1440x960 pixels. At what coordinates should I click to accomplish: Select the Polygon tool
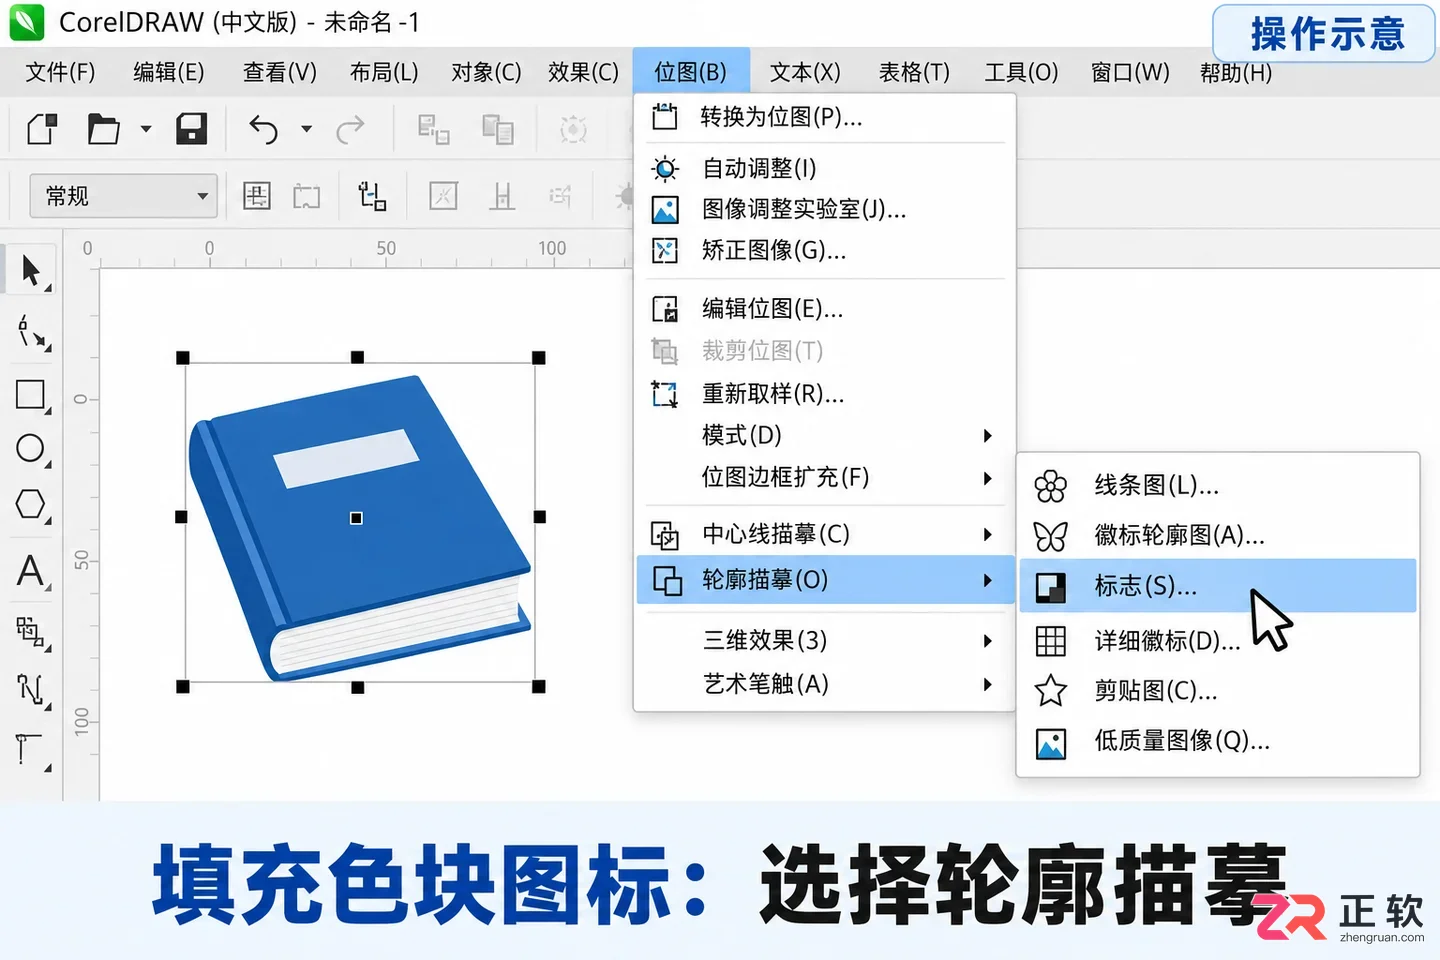(30, 503)
